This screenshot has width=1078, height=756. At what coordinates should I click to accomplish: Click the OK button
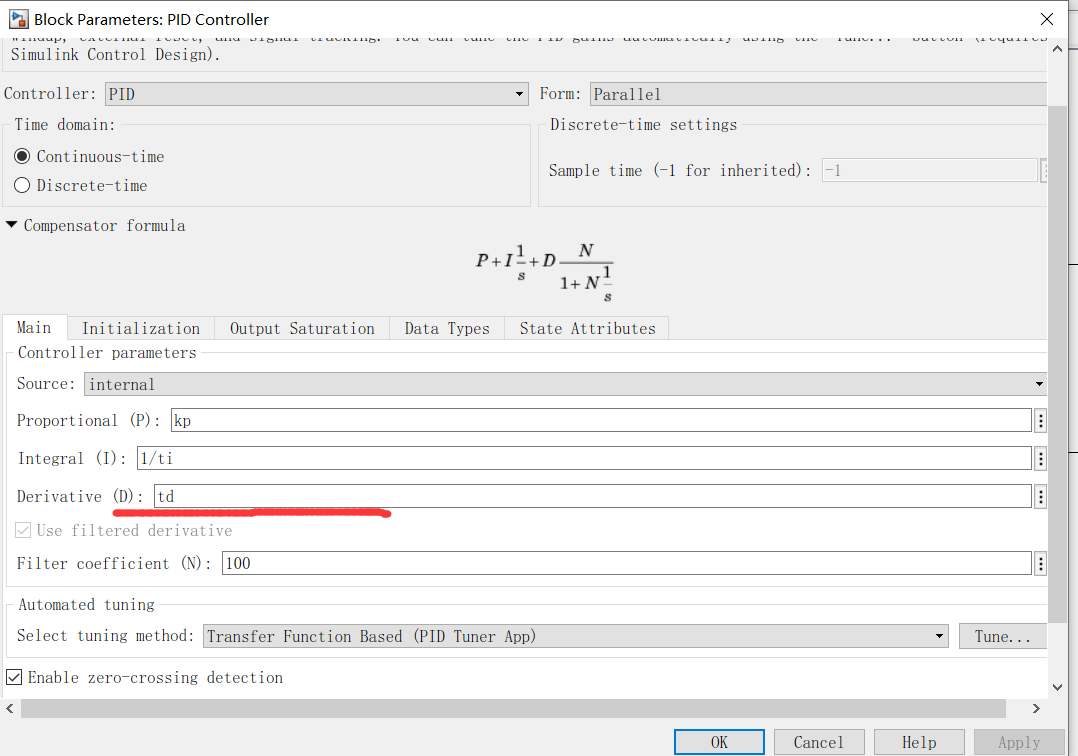coord(719,742)
